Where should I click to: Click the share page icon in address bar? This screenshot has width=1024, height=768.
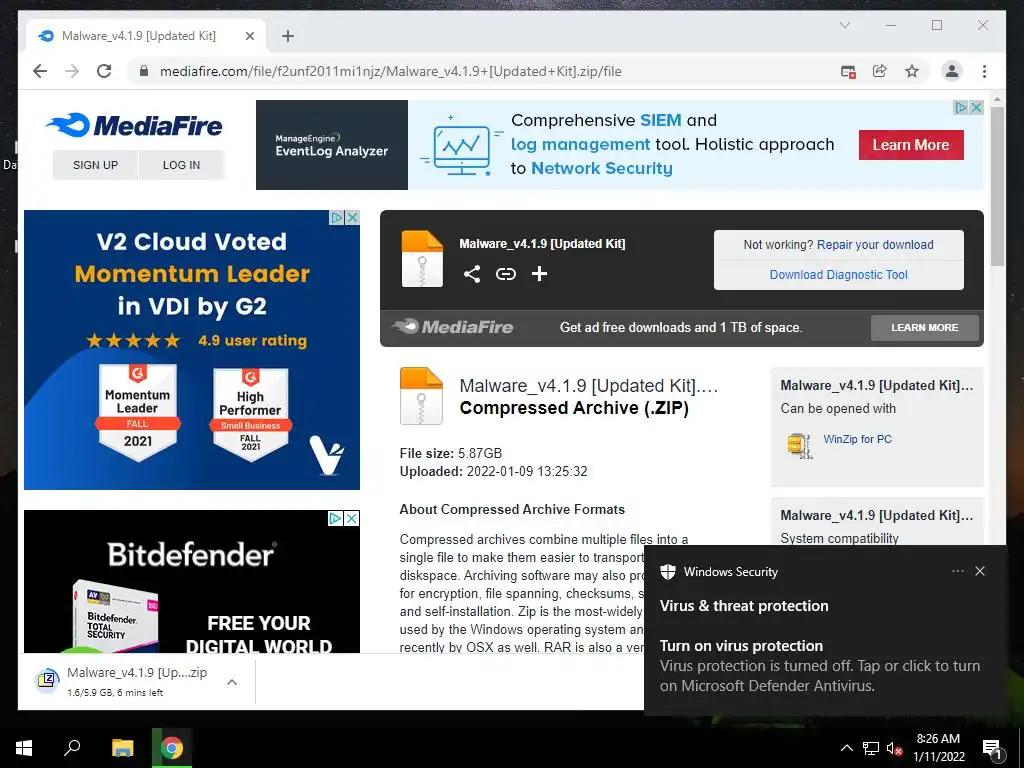[x=880, y=71]
